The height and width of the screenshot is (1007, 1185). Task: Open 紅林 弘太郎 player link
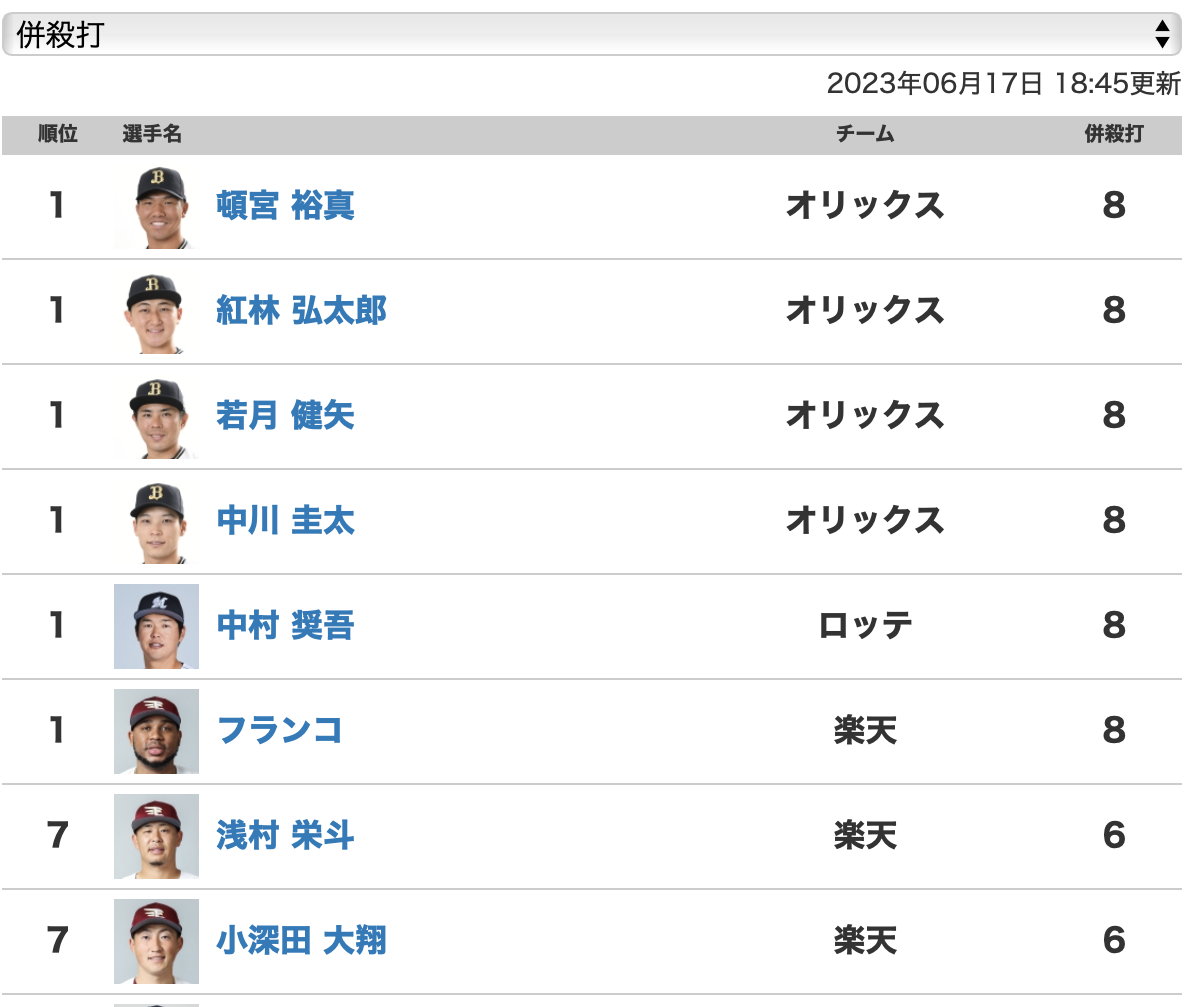(302, 311)
